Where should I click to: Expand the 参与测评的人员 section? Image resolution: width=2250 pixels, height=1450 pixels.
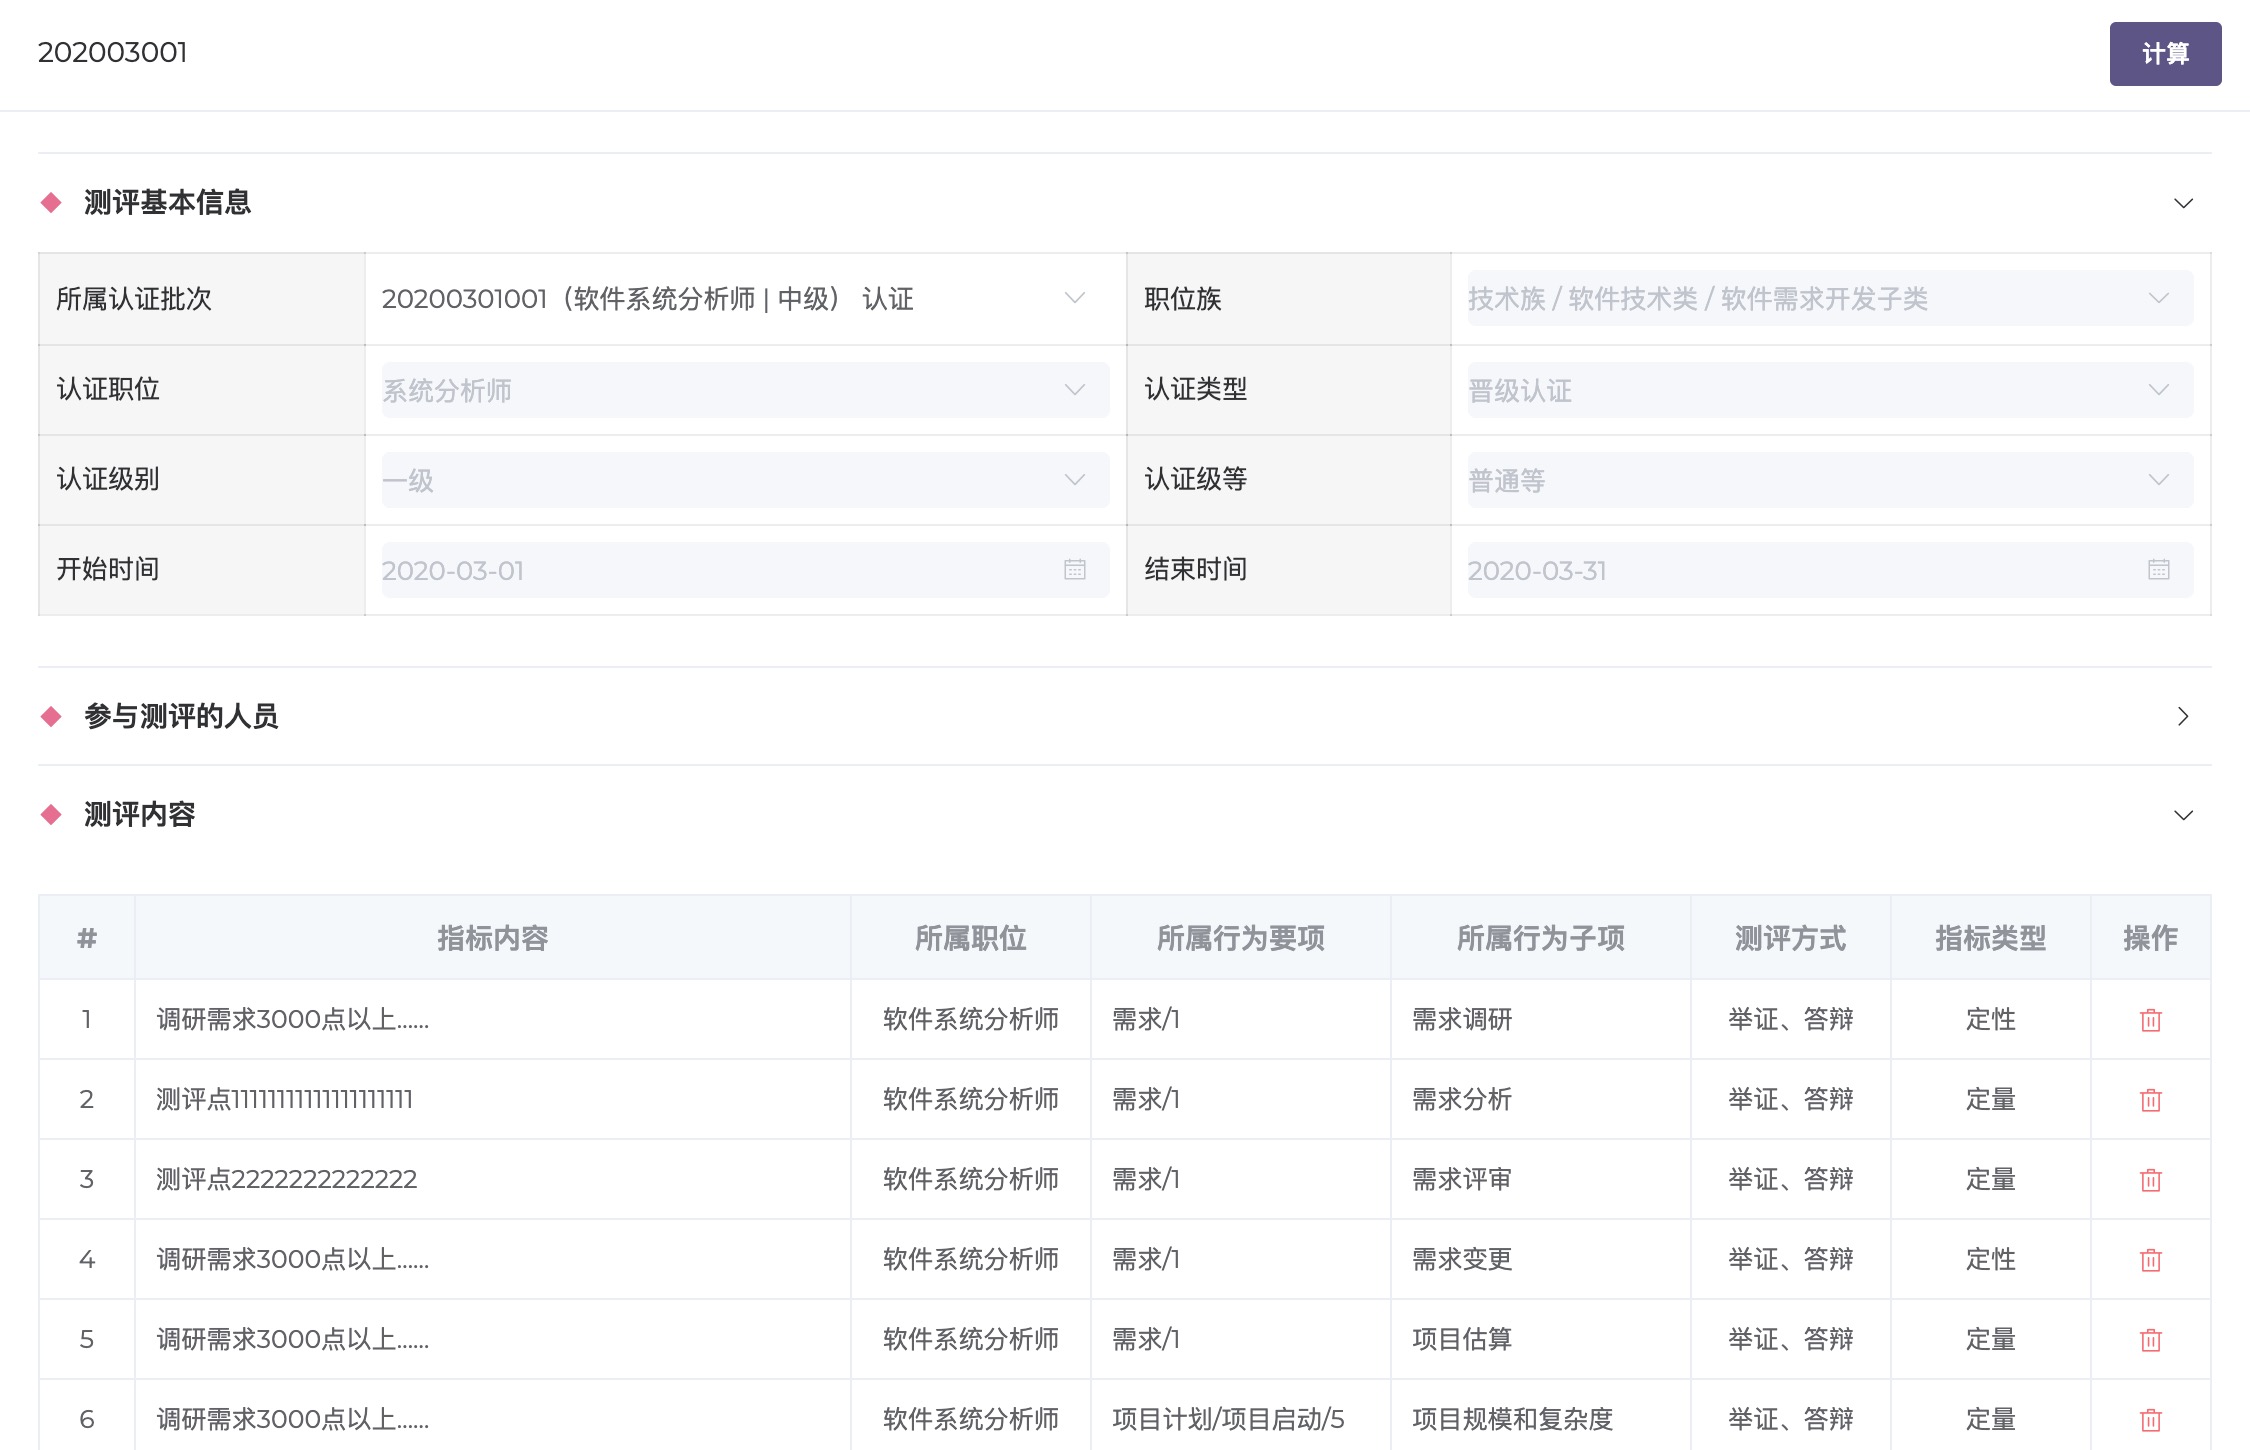(x=2183, y=716)
